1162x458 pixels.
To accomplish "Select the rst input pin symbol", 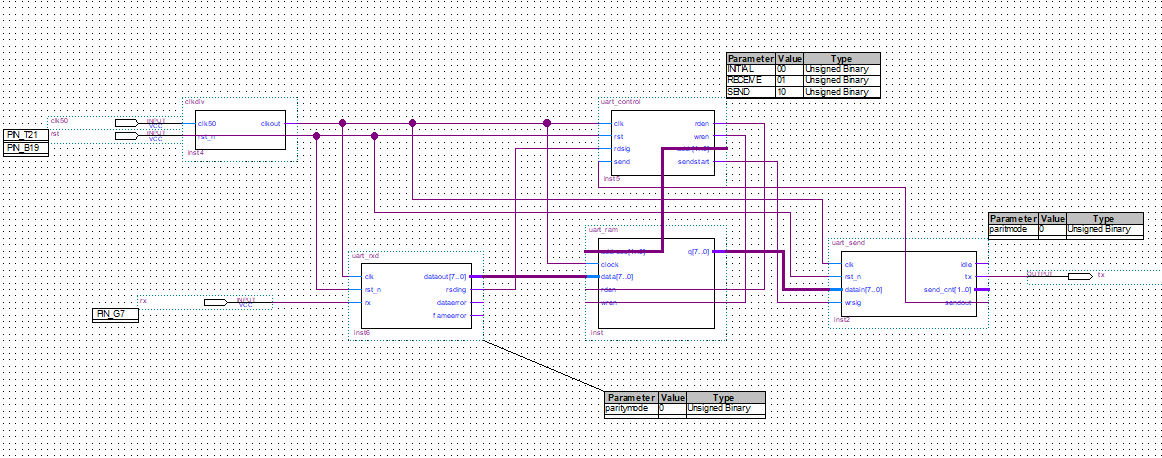I will point(127,136).
